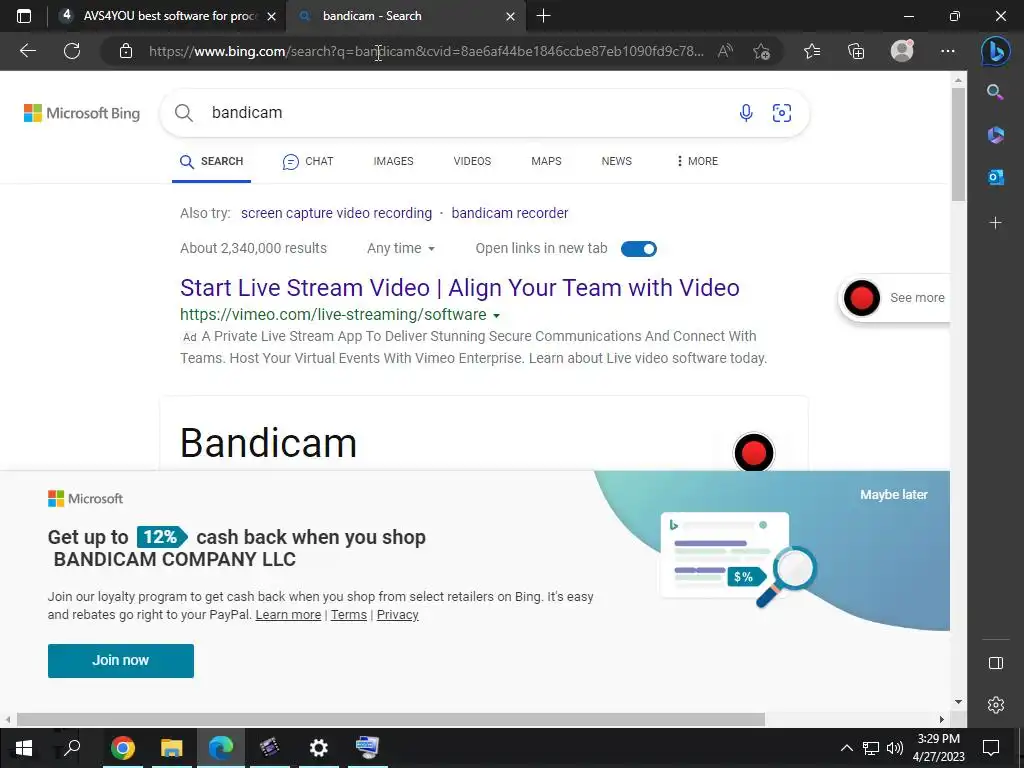This screenshot has height=768, width=1024.
Task: Open Windows Settings gear in taskbar
Action: [x=319, y=748]
